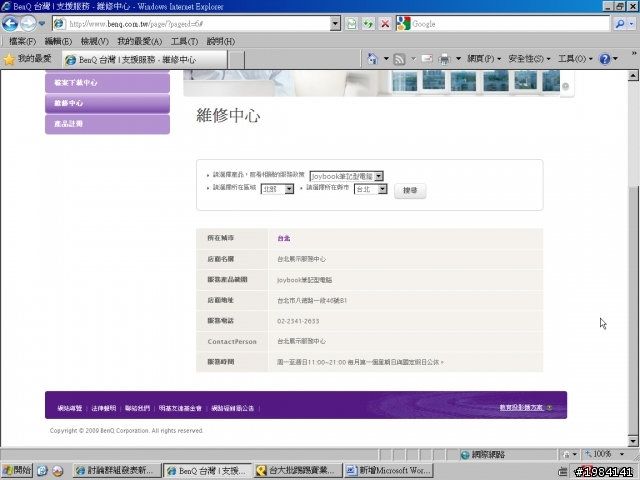Select the BenQ 台灣 支援服務 tab
Viewport: 640px width, 480px height.
point(144,60)
